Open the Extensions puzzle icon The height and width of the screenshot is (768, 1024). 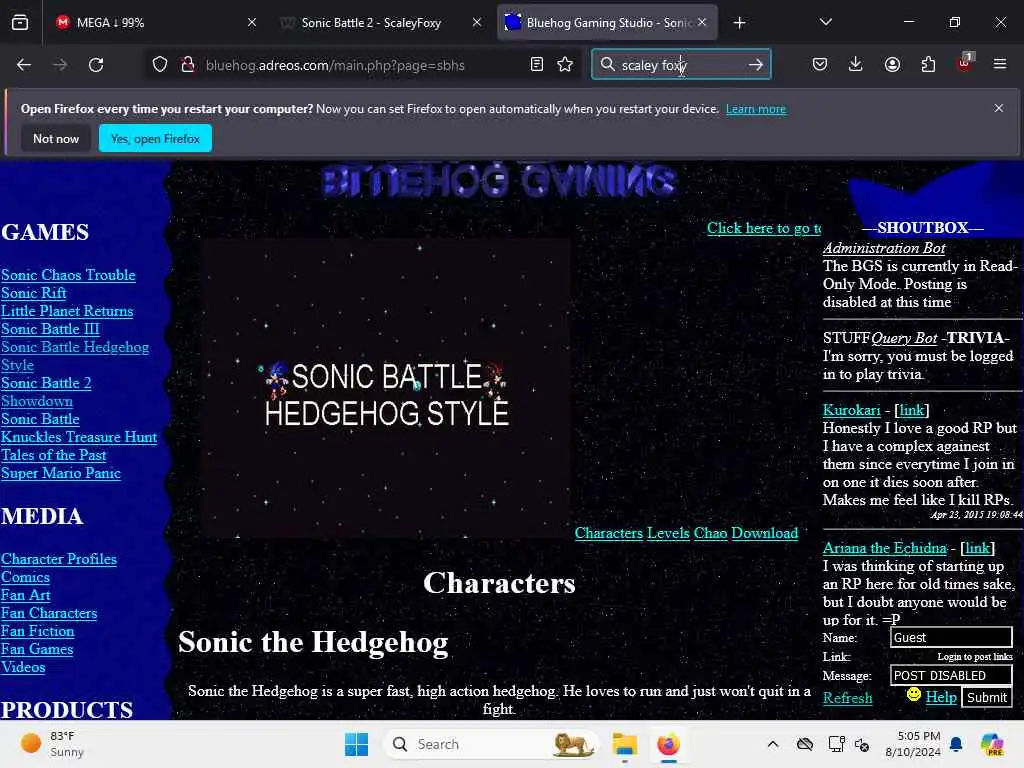coord(928,64)
